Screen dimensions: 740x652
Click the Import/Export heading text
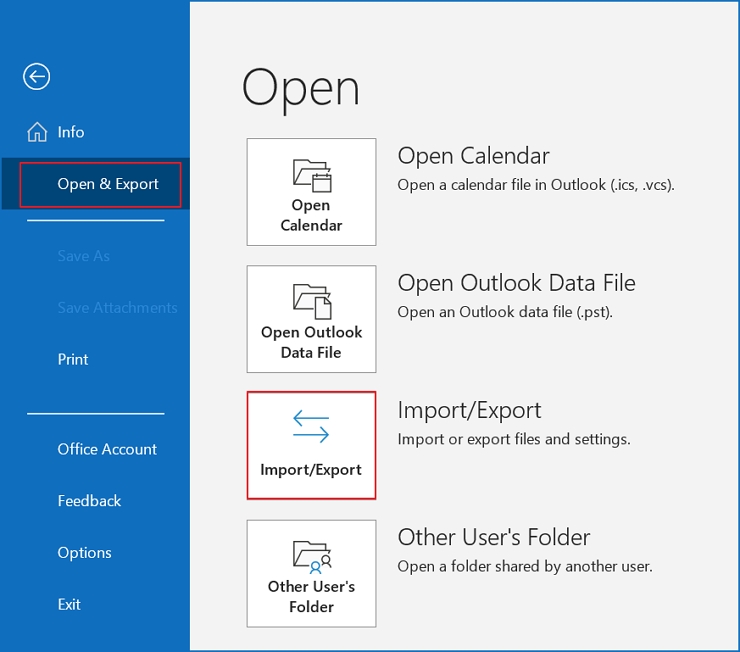tap(469, 410)
